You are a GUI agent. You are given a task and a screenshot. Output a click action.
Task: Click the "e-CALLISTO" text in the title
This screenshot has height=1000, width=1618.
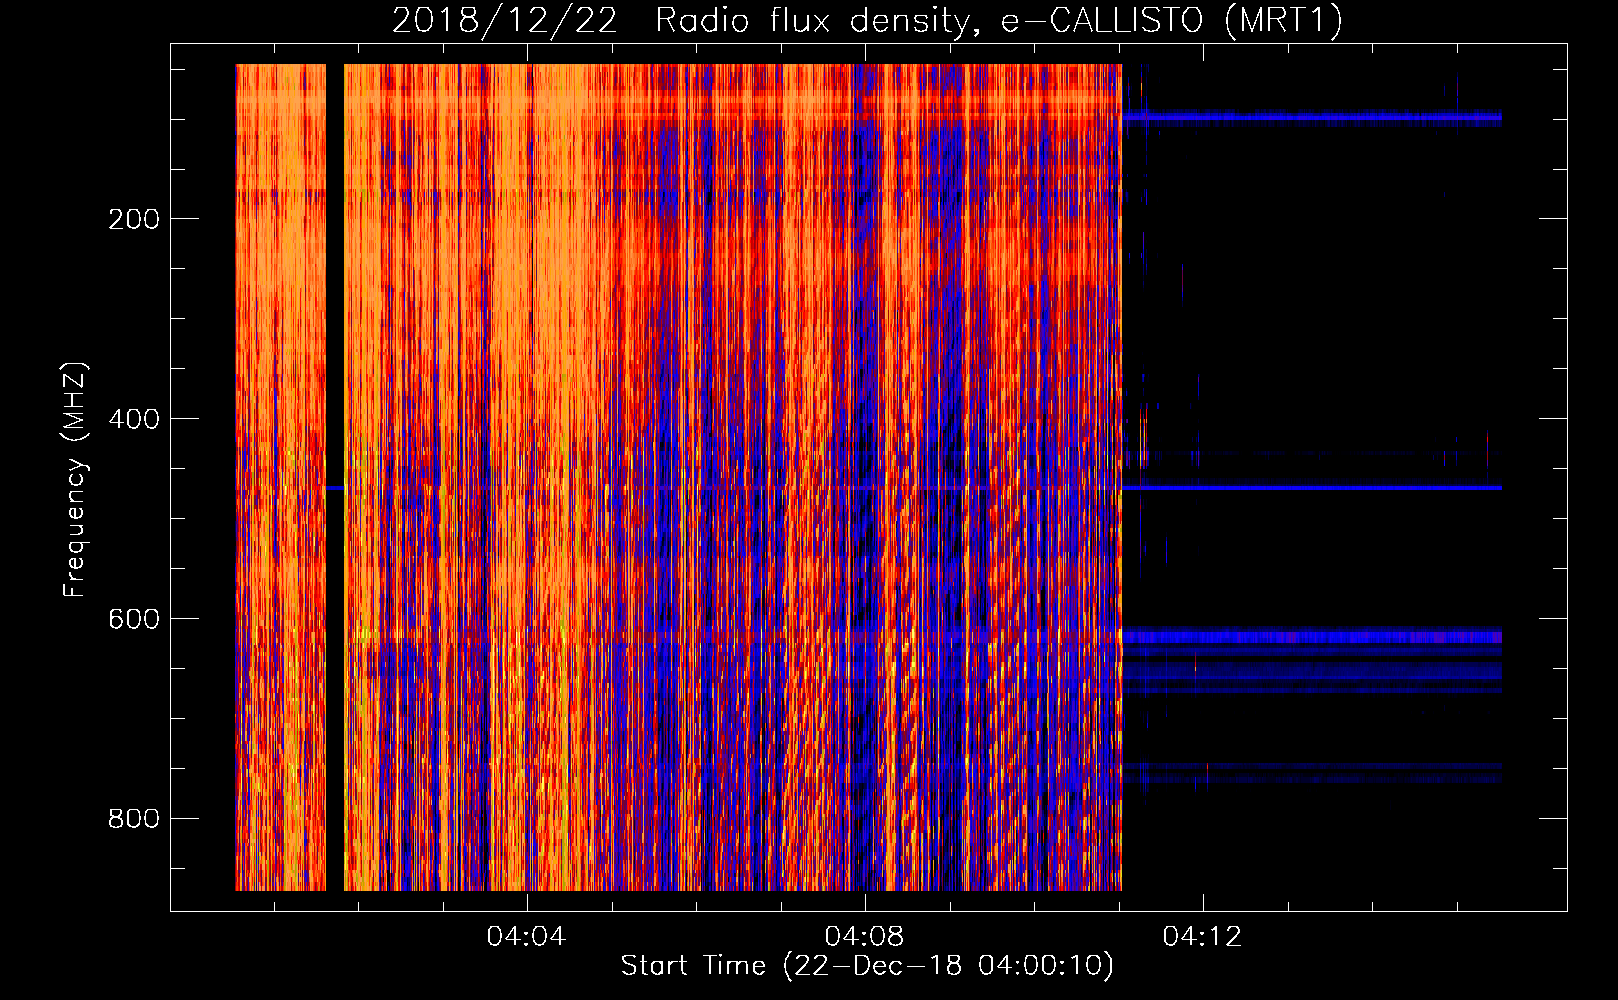[1102, 20]
